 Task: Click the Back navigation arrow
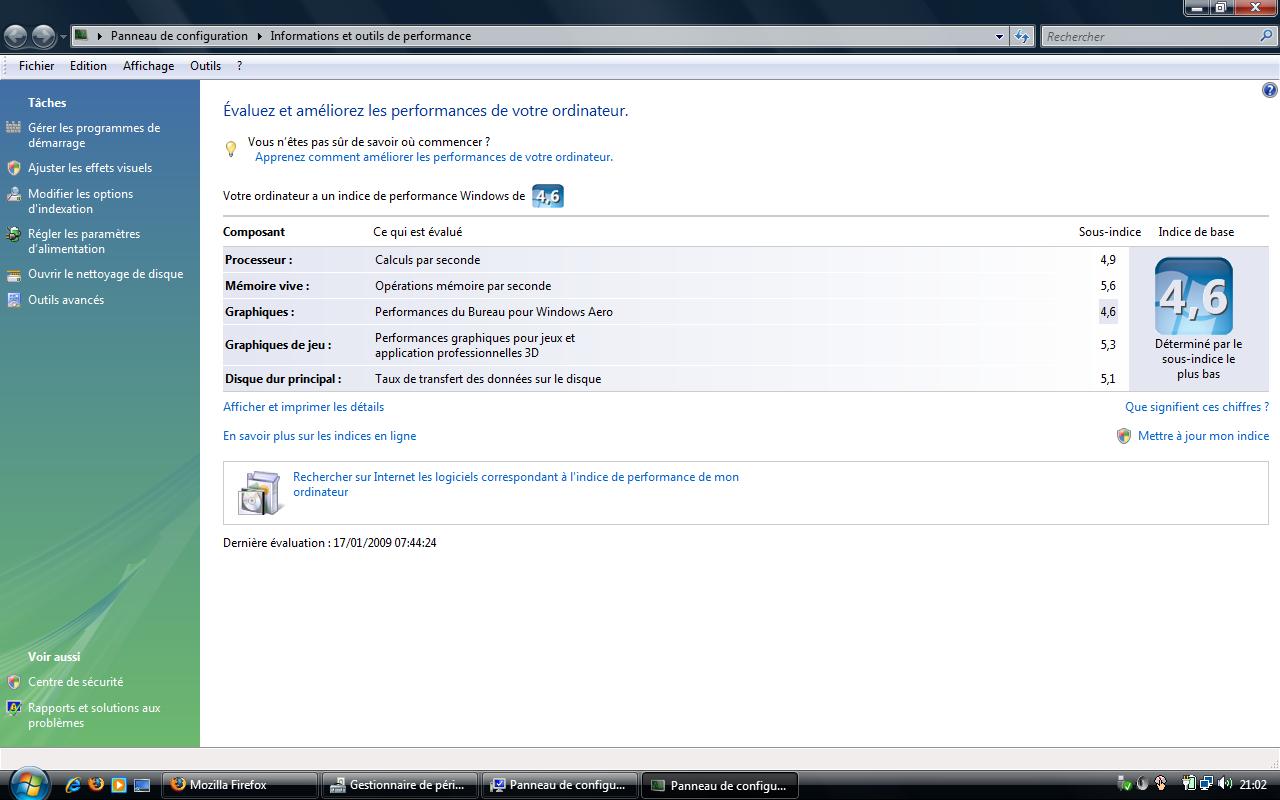point(15,37)
